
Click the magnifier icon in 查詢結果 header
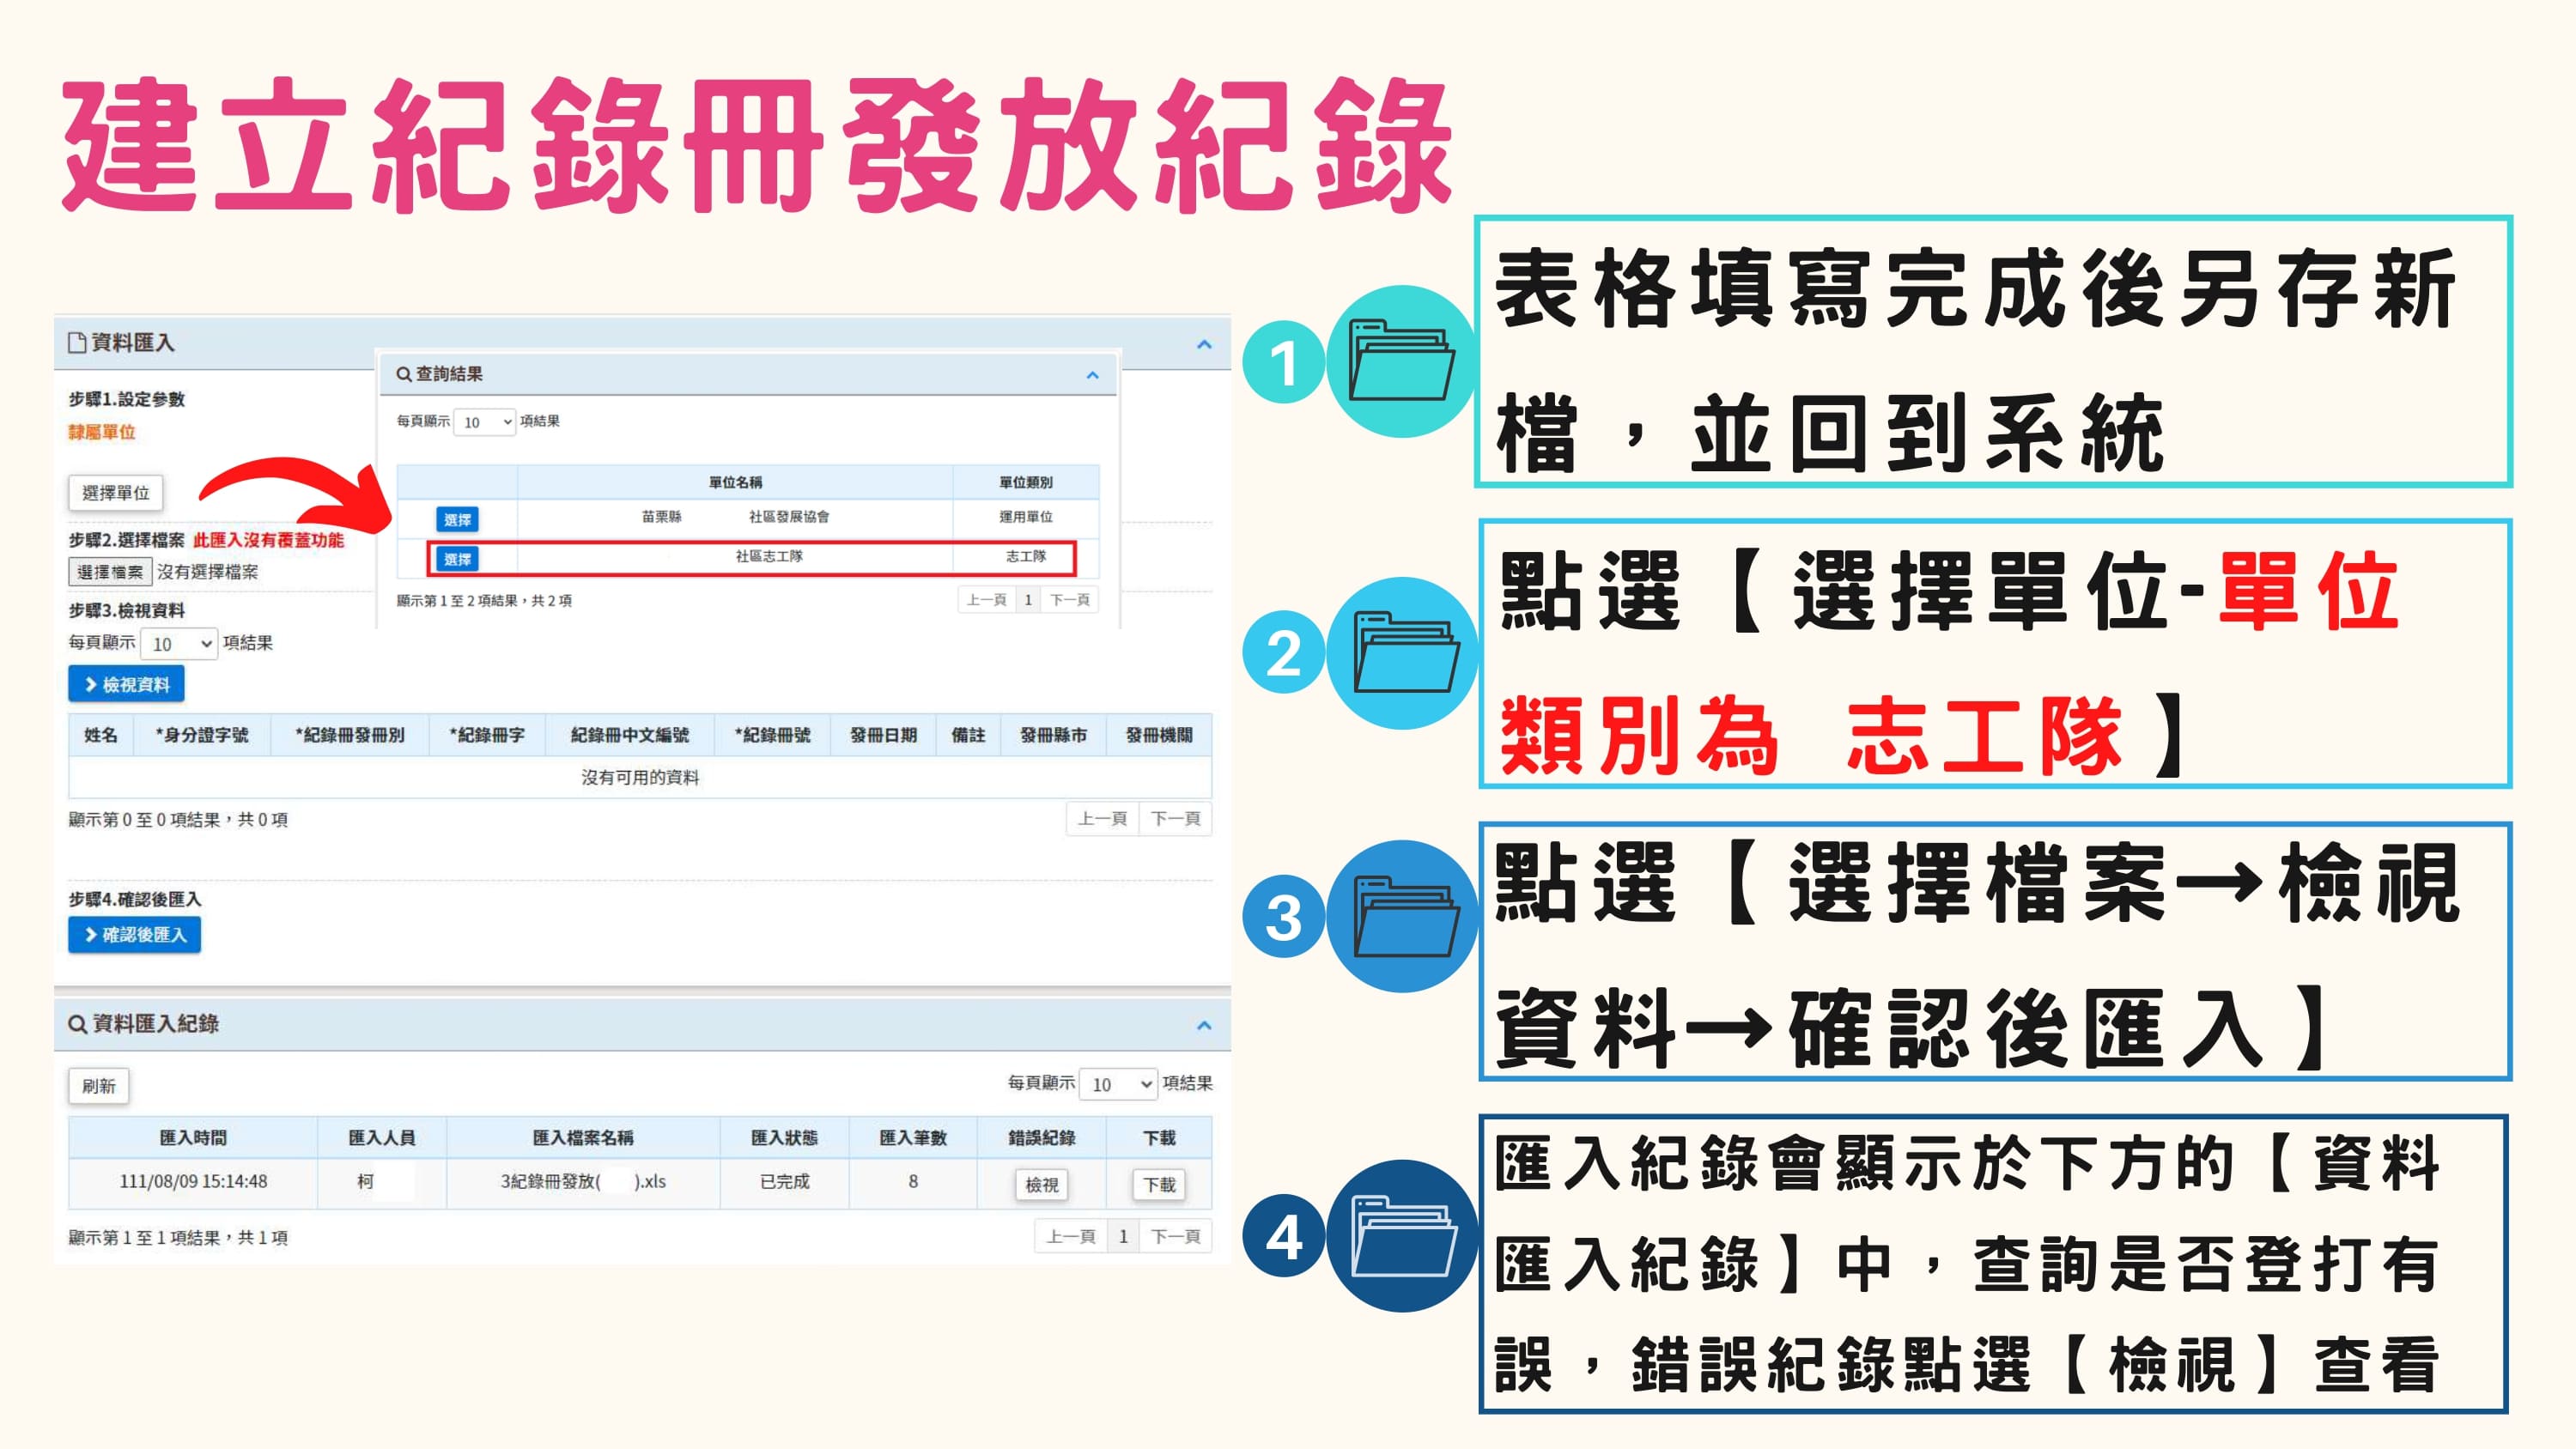(403, 374)
